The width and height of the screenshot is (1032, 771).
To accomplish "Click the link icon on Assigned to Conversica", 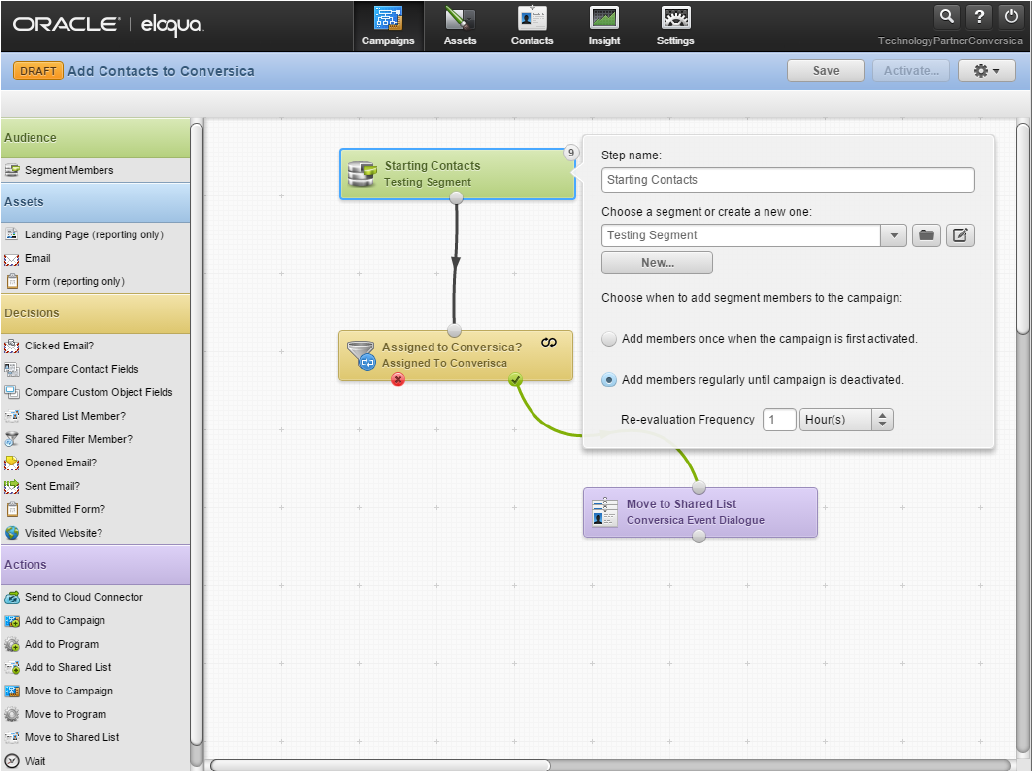I will tap(548, 342).
